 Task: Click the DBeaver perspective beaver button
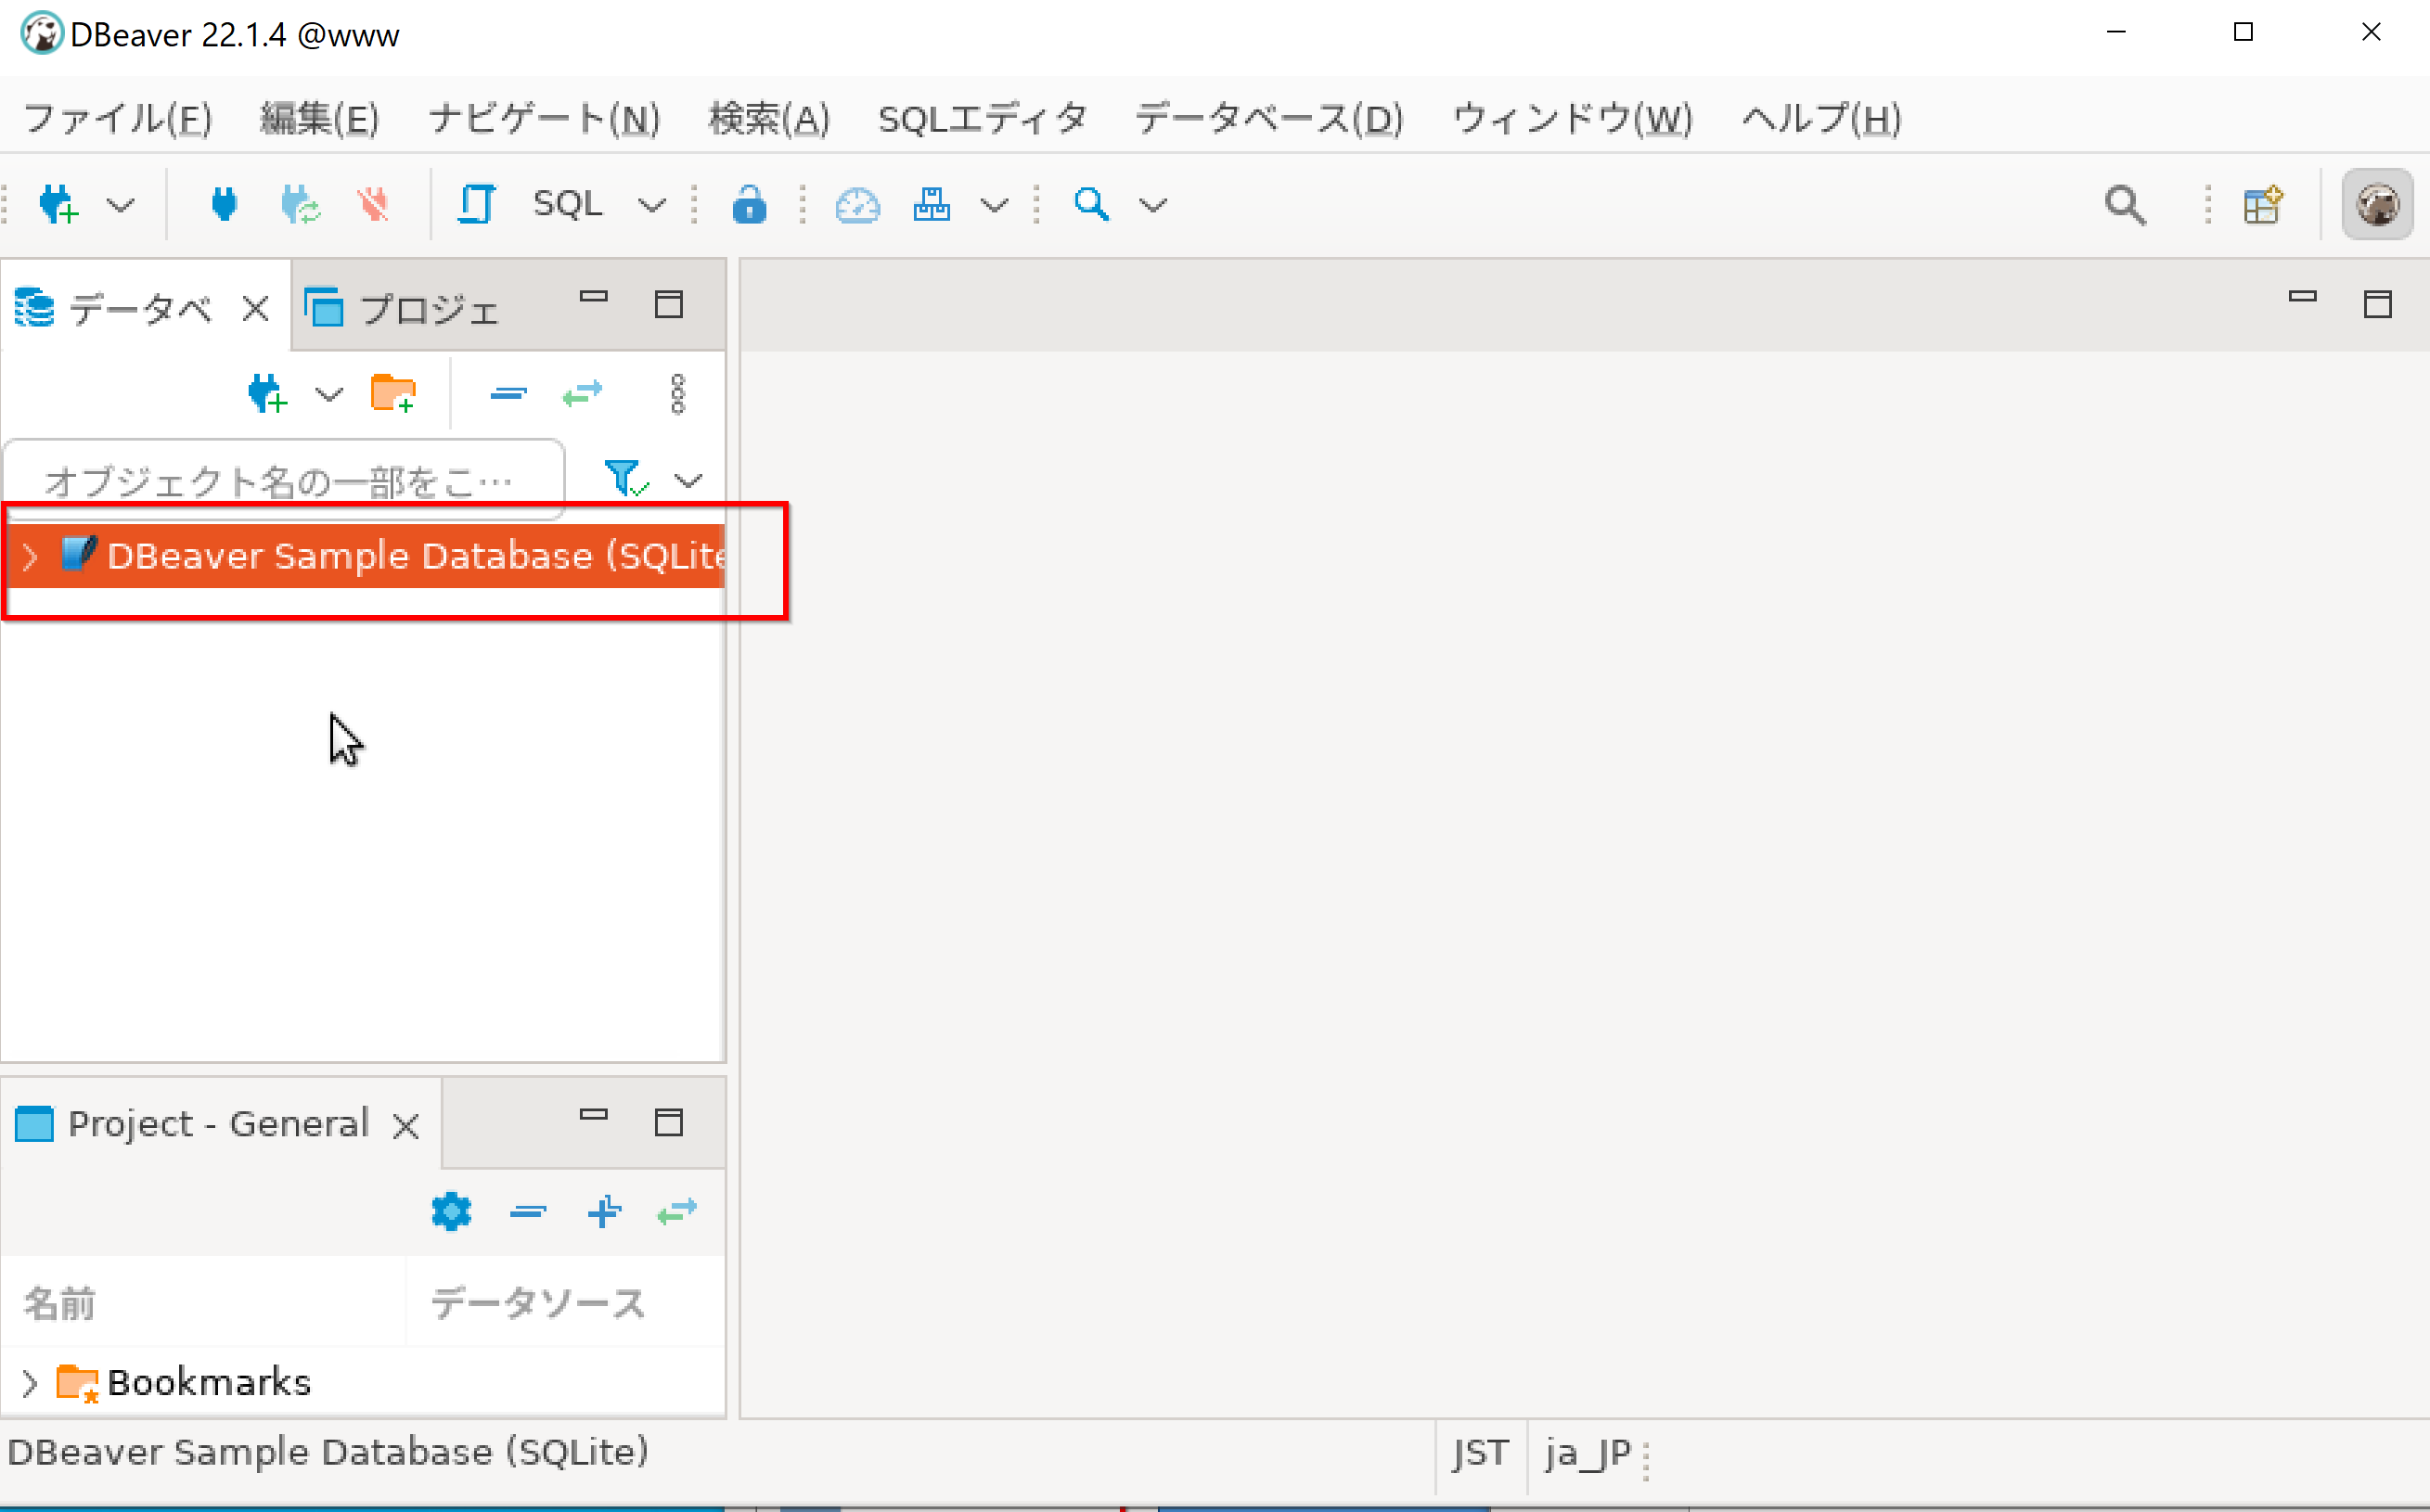coord(2377,205)
